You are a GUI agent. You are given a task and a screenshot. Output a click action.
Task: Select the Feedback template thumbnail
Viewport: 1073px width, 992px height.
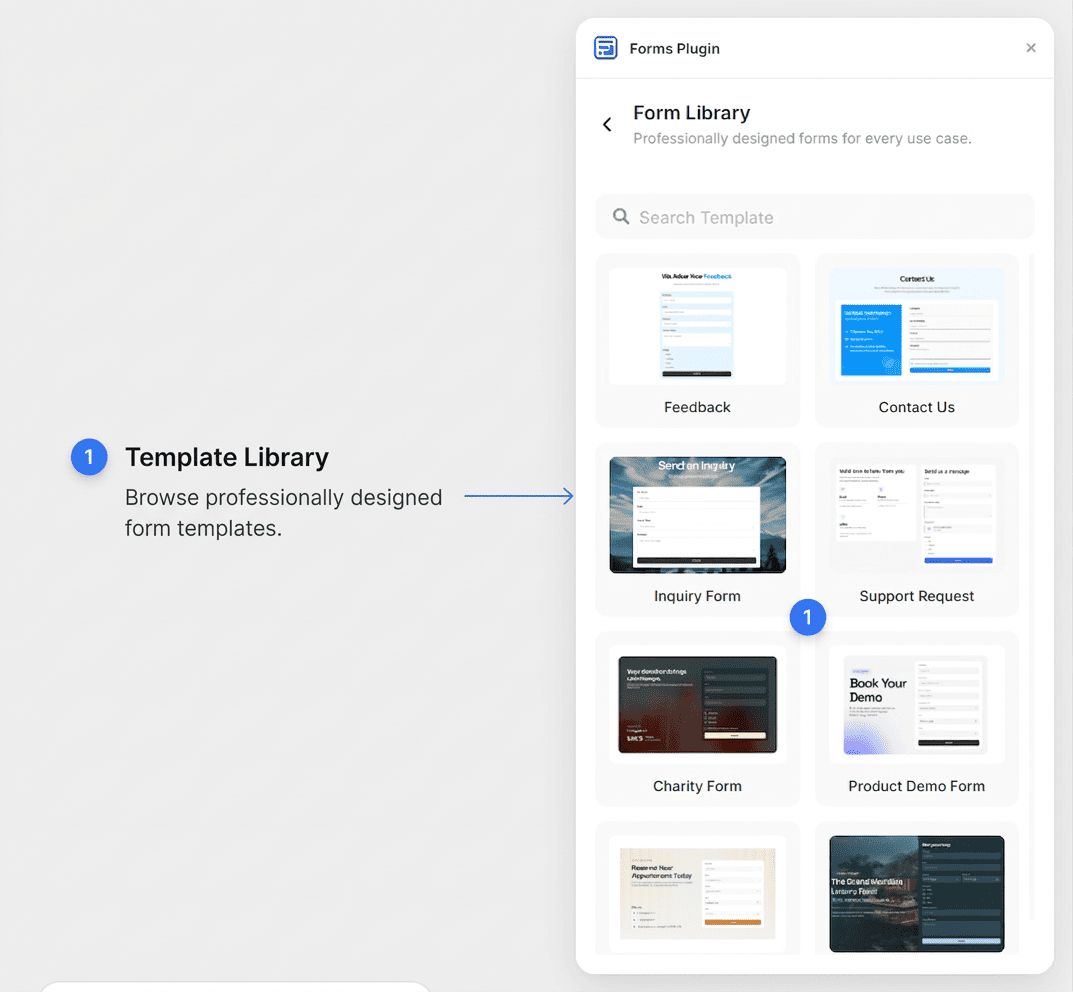[x=697, y=326]
